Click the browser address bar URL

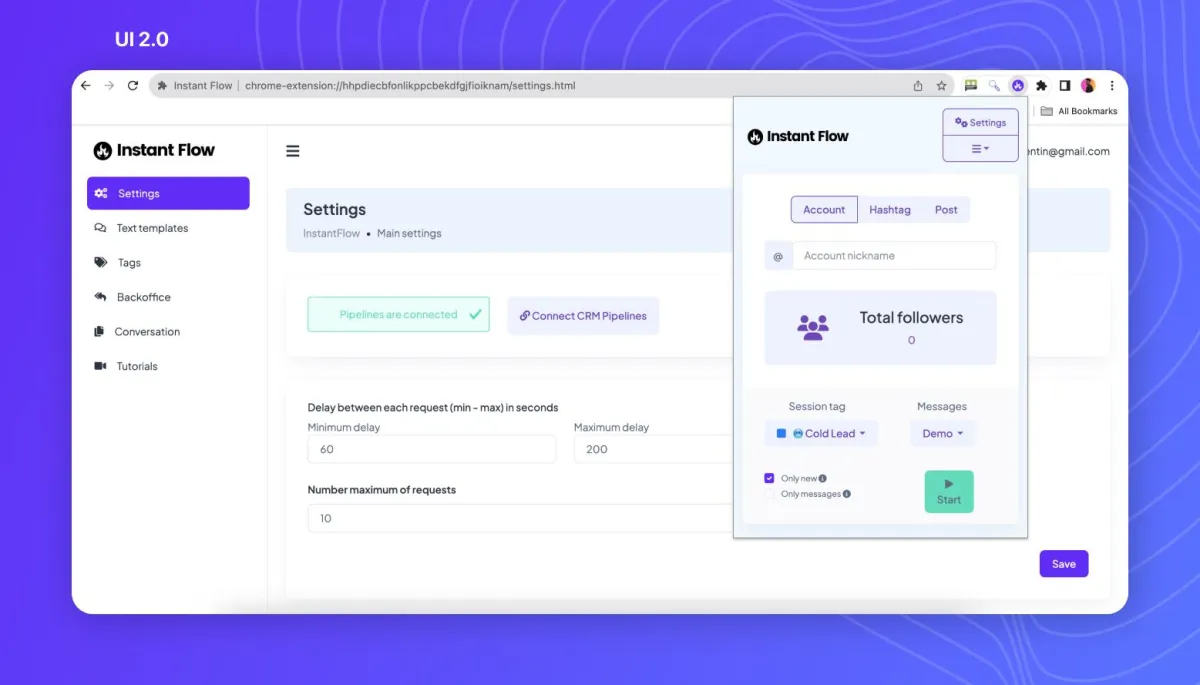(x=410, y=86)
